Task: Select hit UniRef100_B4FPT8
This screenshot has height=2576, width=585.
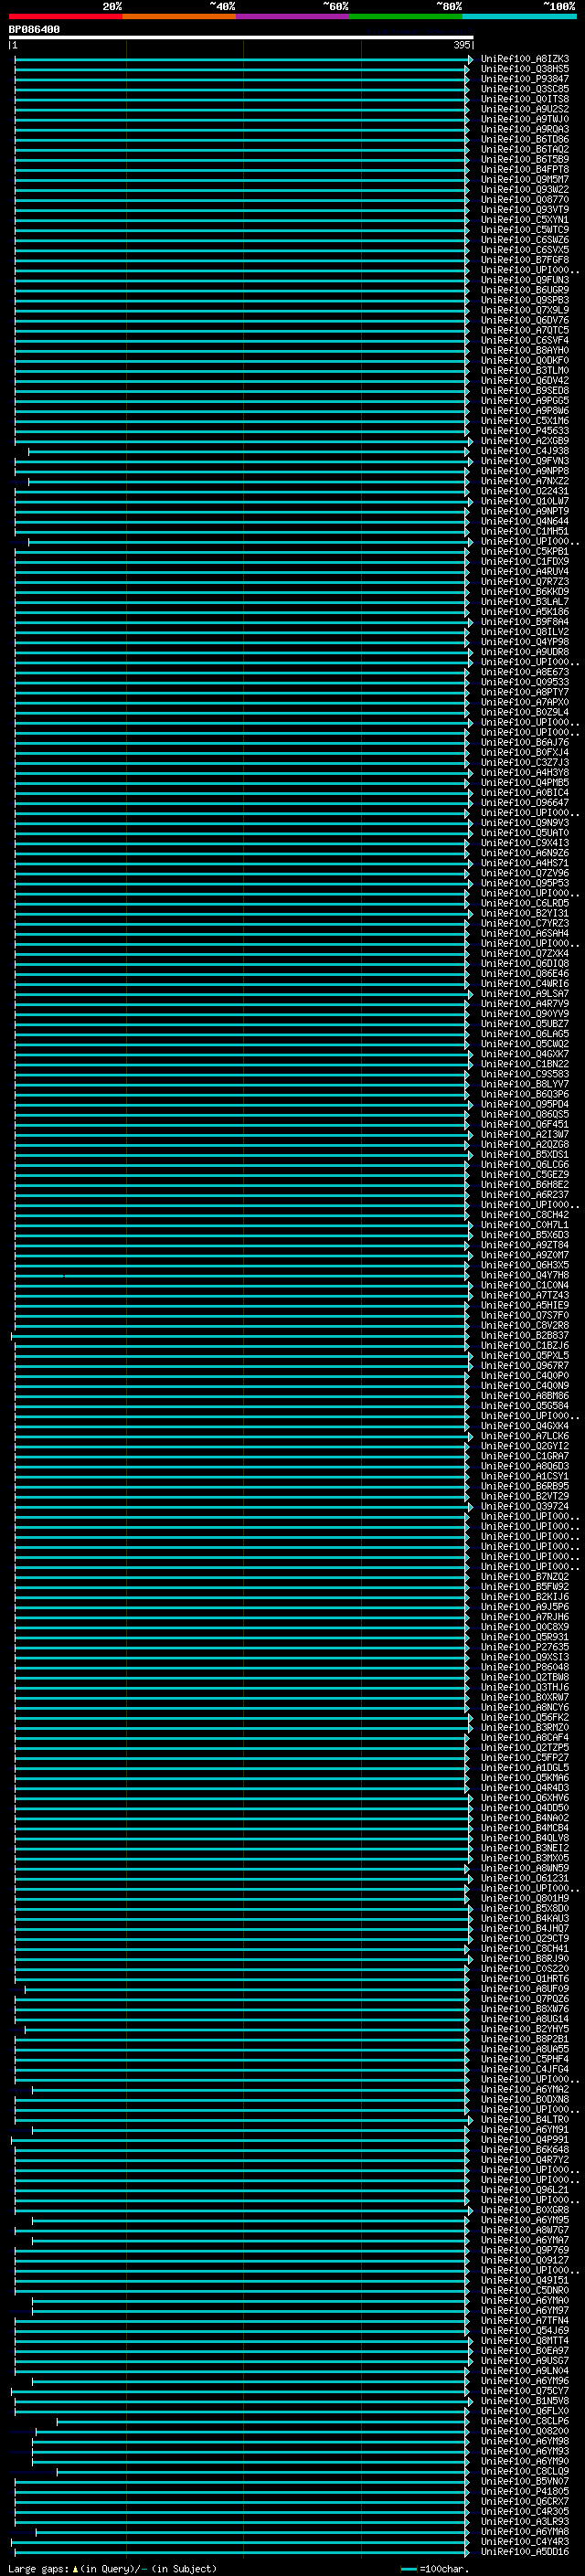Action: click(x=525, y=169)
